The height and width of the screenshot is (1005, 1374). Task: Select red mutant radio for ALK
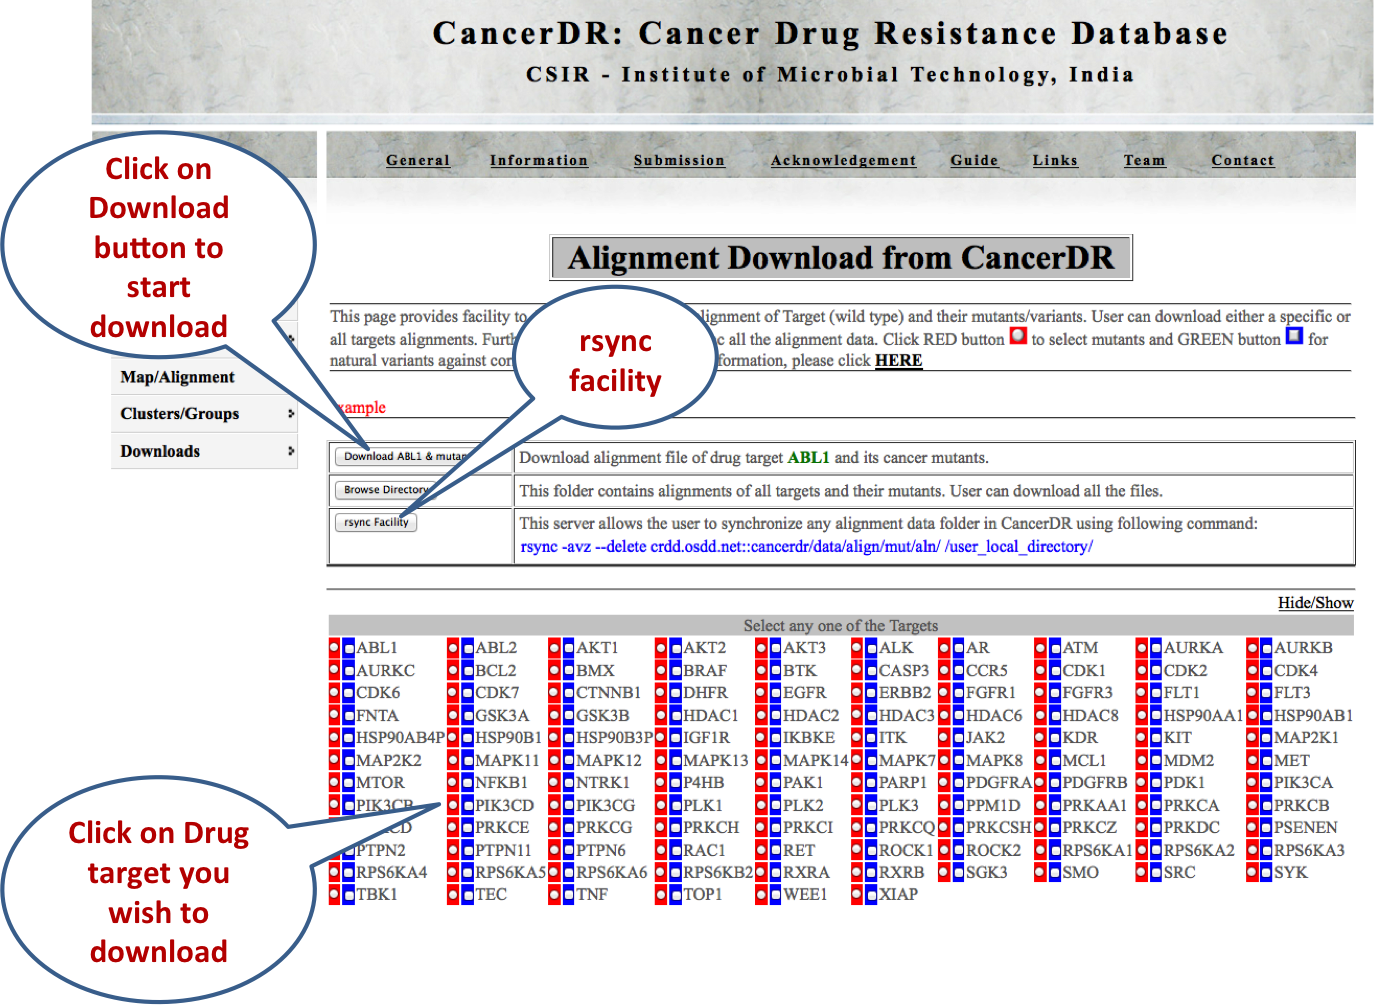857,648
